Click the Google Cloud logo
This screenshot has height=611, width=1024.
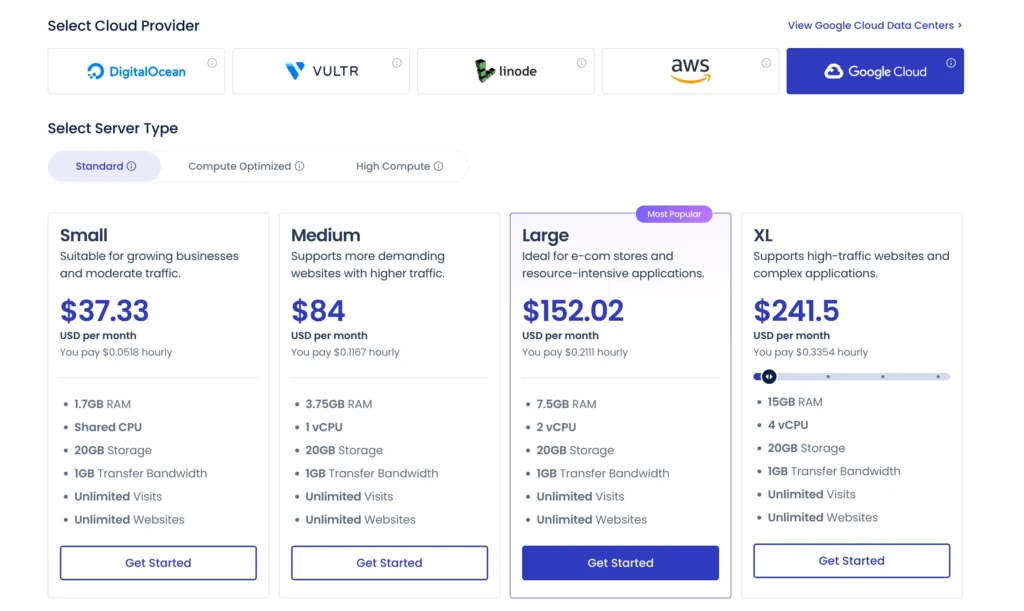tap(874, 70)
